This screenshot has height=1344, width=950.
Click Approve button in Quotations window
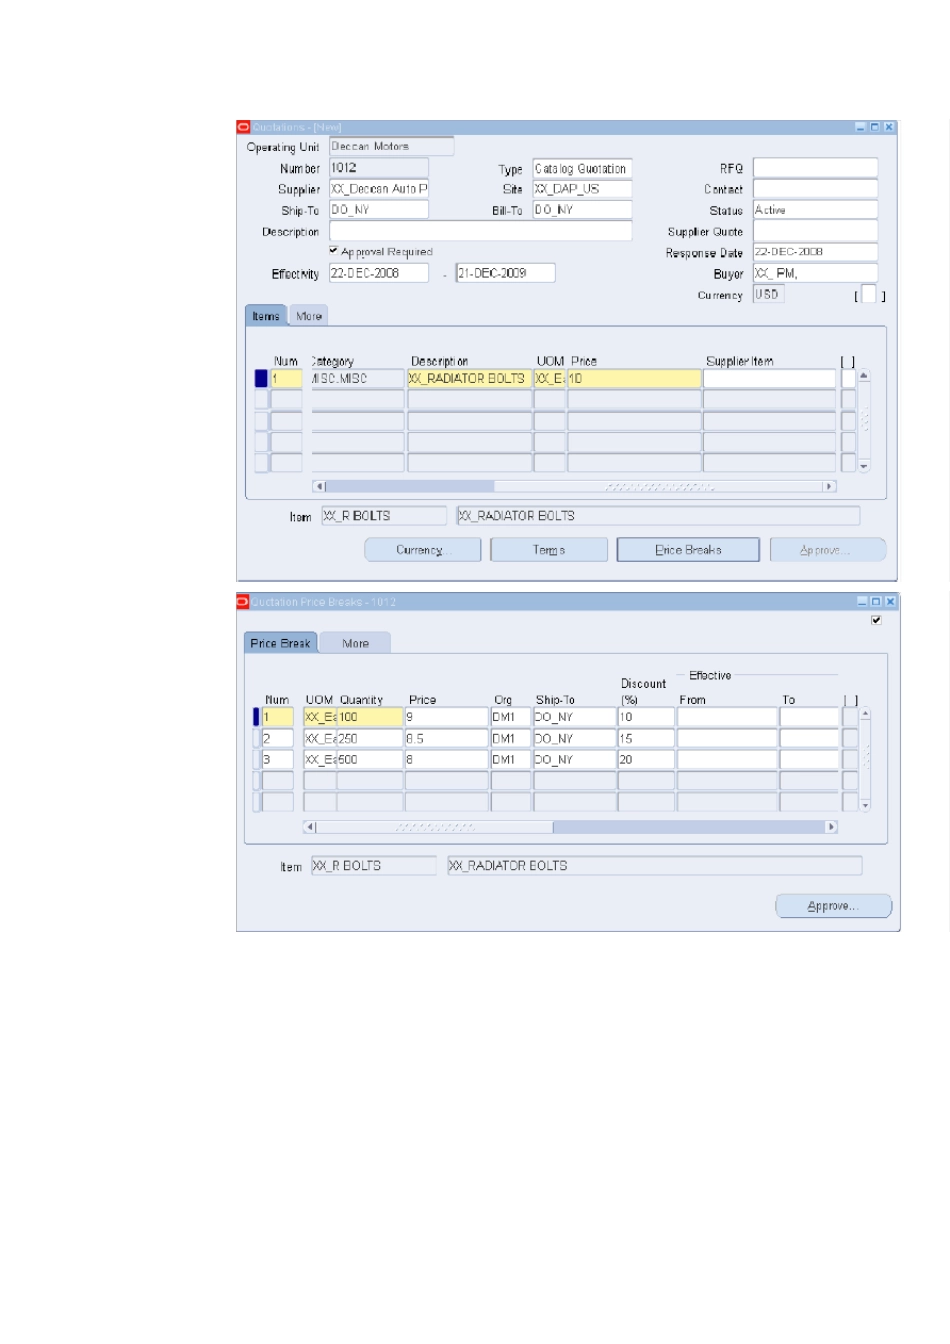coord(827,550)
